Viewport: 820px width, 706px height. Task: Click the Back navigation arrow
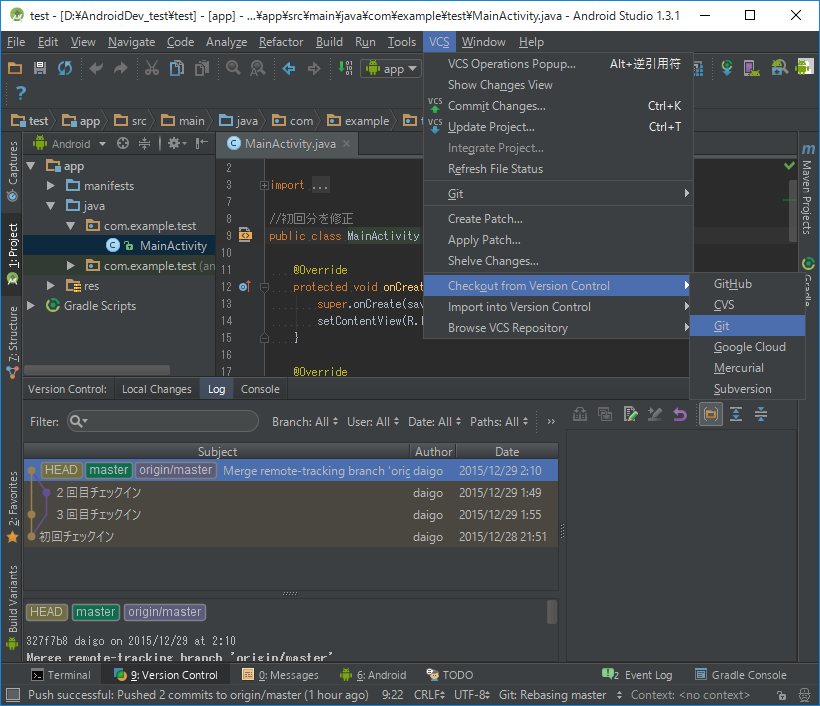[289, 68]
